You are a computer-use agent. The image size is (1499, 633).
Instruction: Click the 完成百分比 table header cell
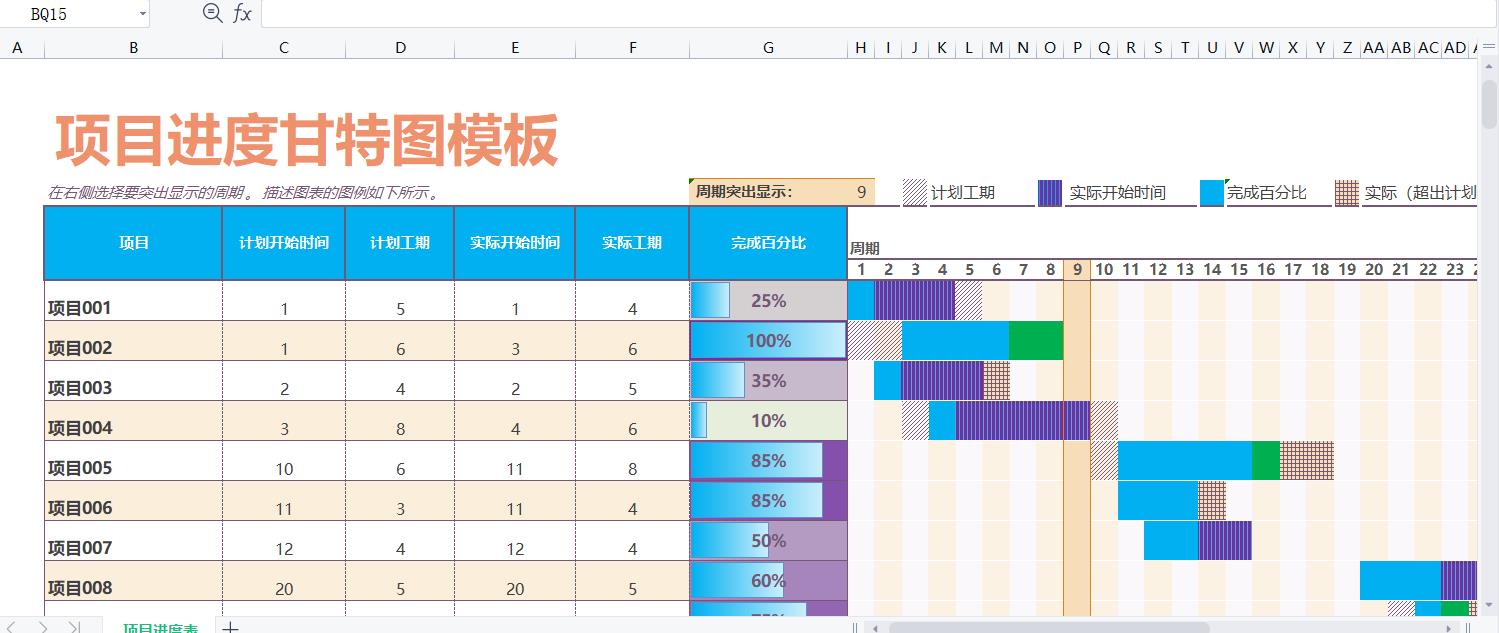click(767, 243)
